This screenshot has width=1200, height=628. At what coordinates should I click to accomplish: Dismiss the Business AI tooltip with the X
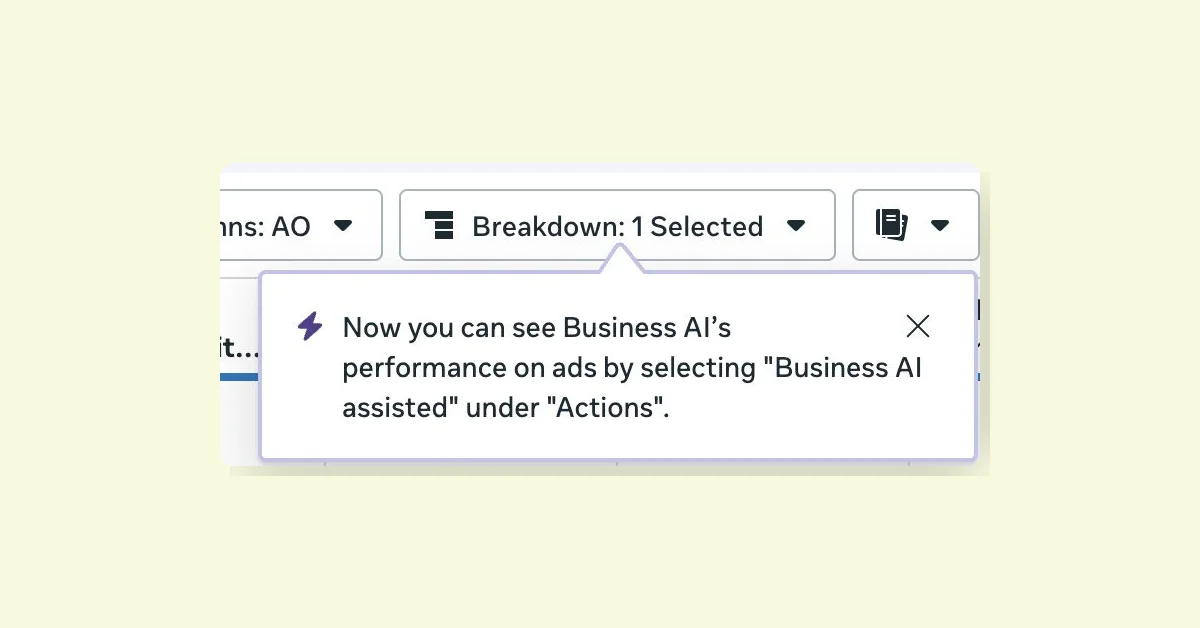(x=917, y=326)
